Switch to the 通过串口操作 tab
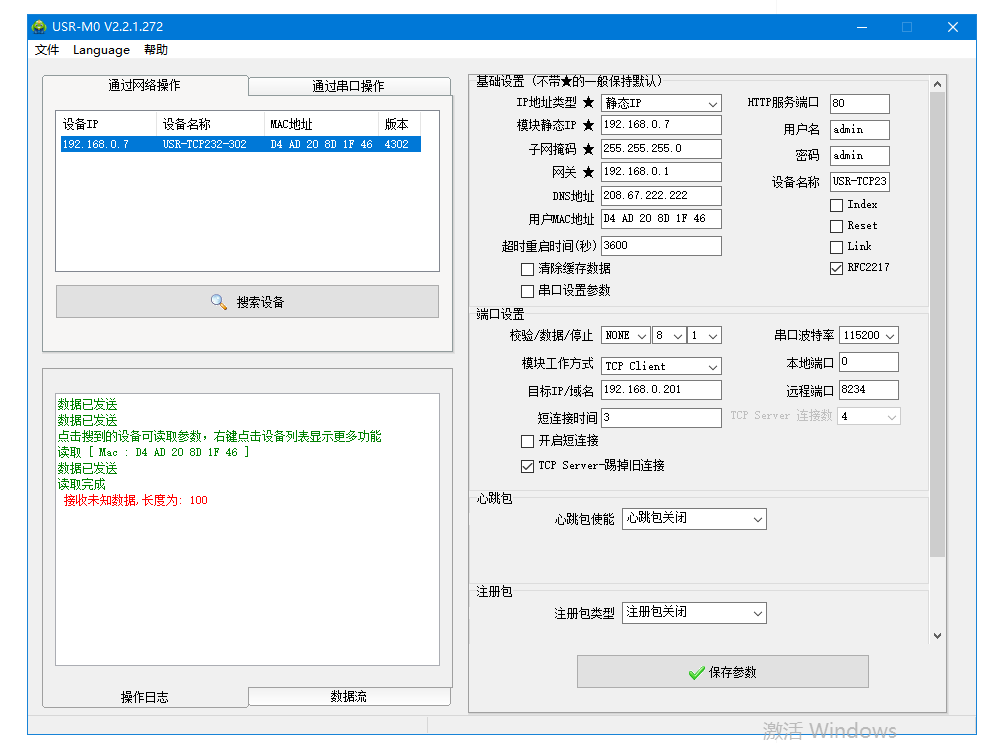985x743 pixels. 348,87
